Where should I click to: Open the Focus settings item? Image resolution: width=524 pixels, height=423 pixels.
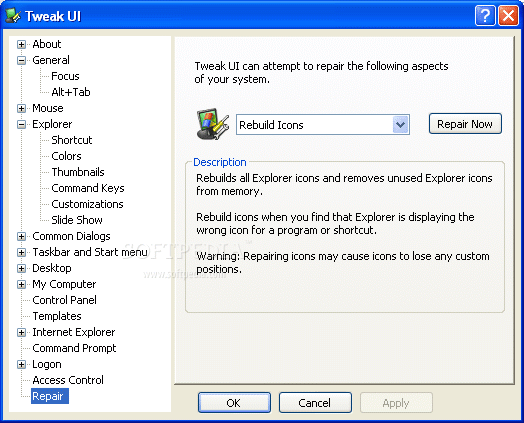pyautogui.click(x=65, y=76)
